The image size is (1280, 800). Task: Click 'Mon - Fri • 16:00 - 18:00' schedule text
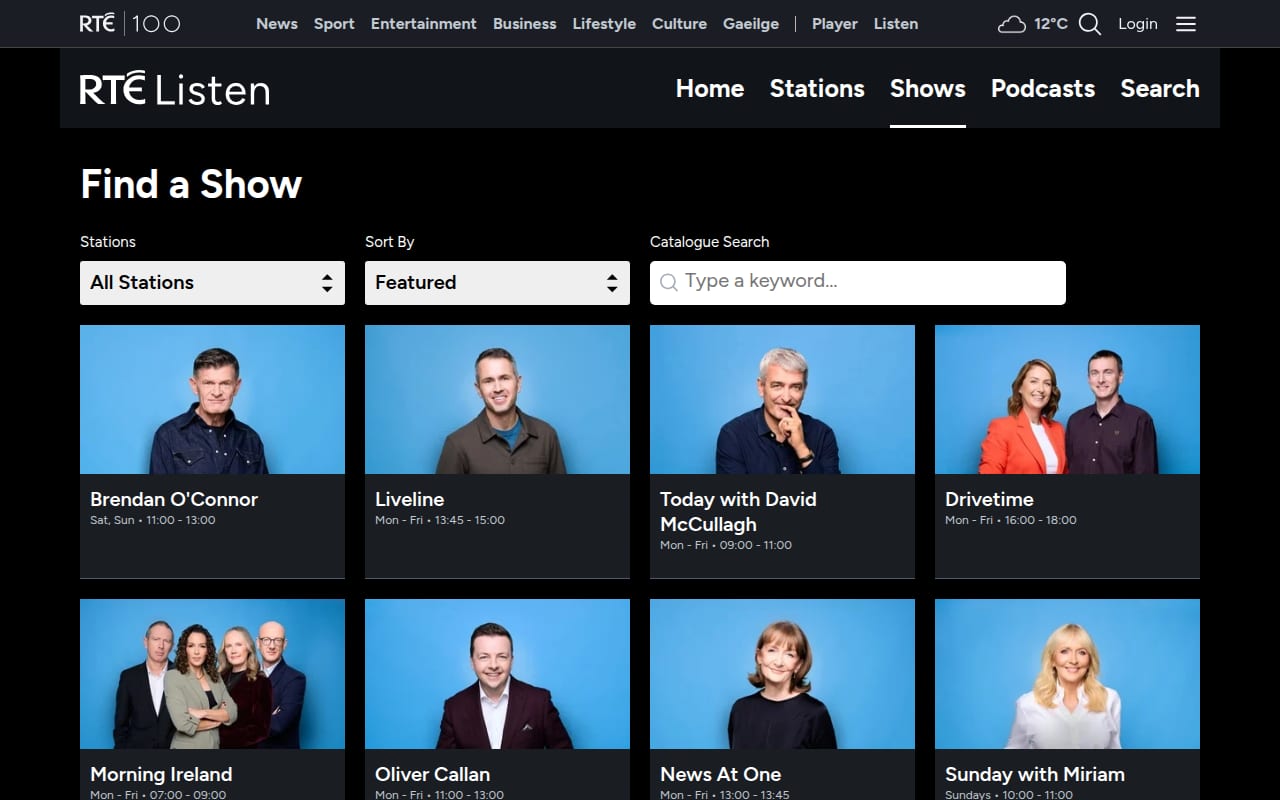(x=1011, y=520)
